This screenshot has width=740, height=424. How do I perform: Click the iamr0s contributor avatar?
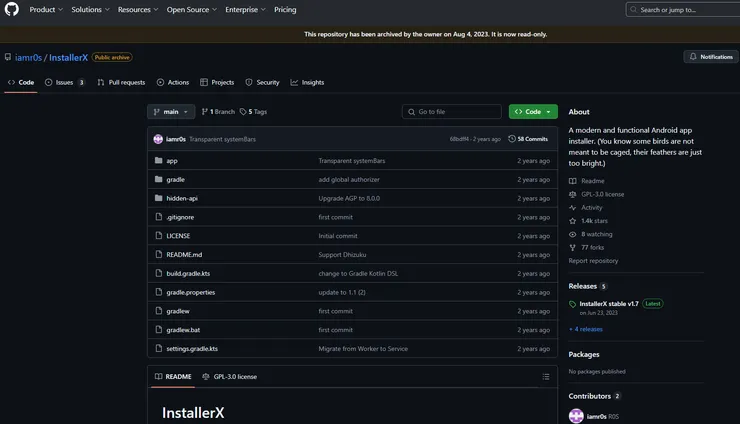[x=576, y=416]
